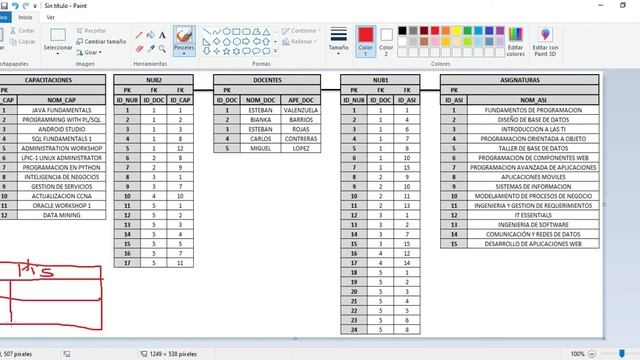Click Editar con Paint 3D
This screenshot has height=360, width=640.
[x=545, y=42]
